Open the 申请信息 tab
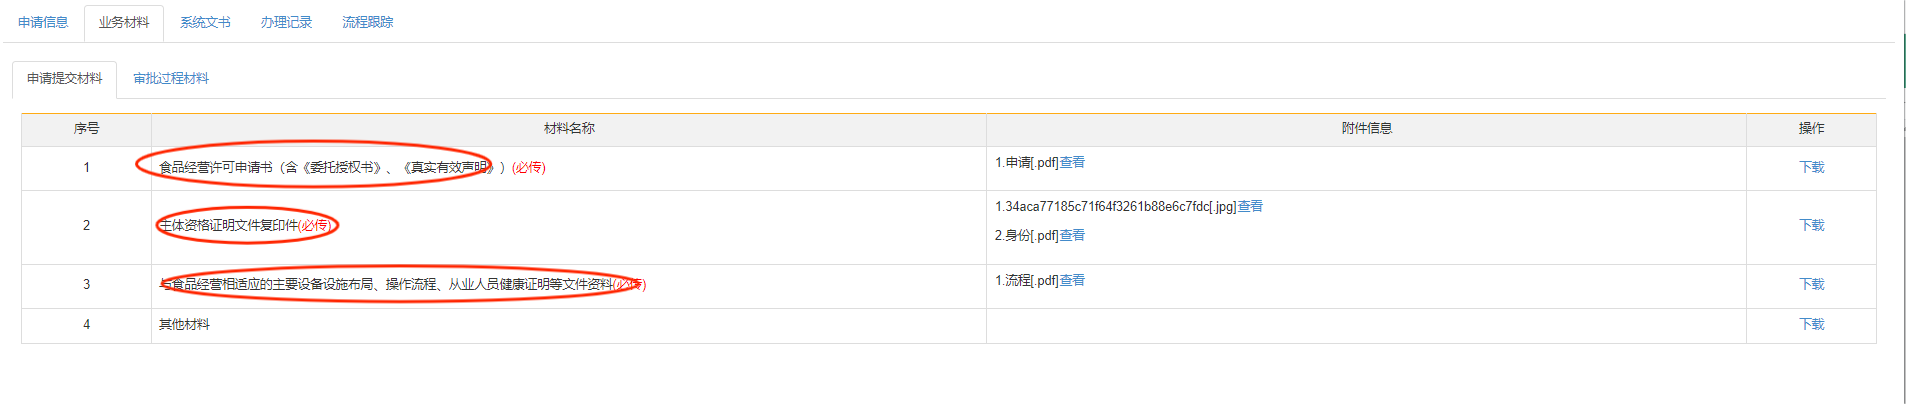 (x=43, y=22)
